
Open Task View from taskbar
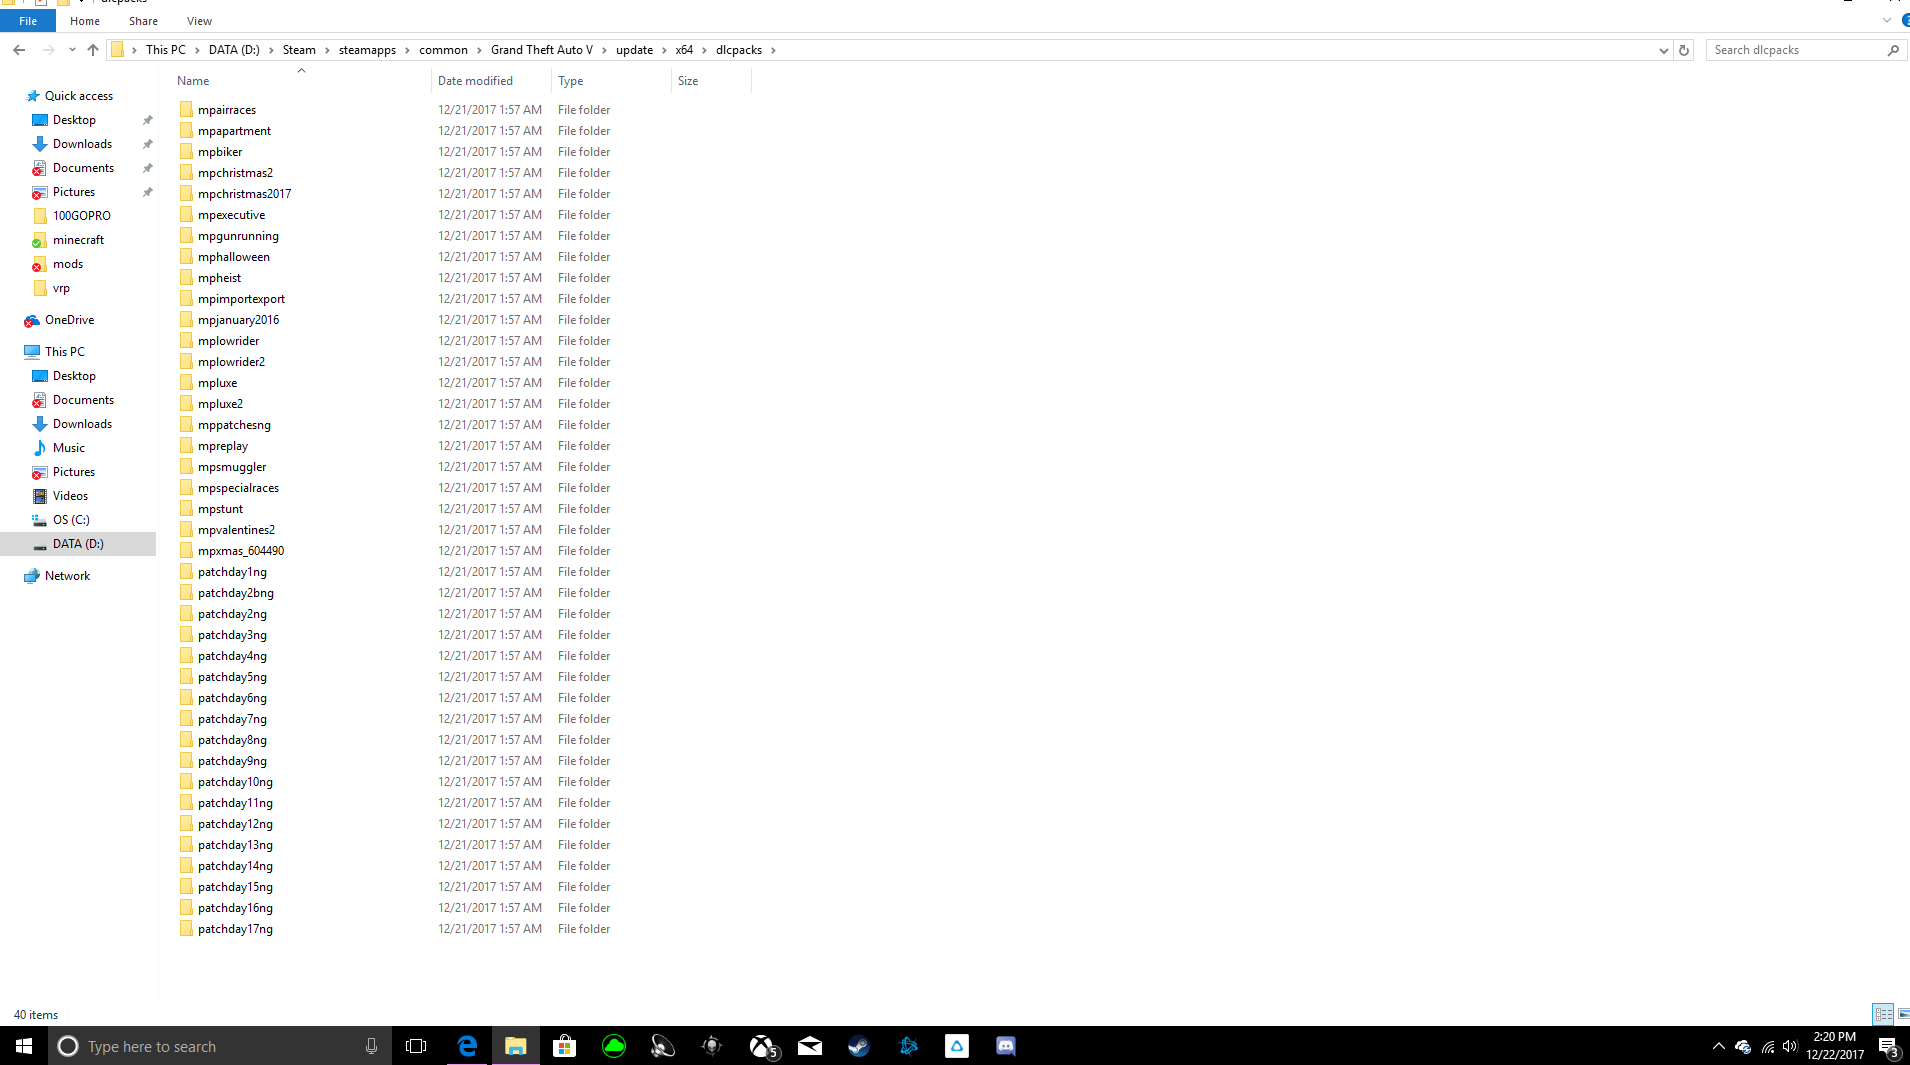coord(416,1046)
